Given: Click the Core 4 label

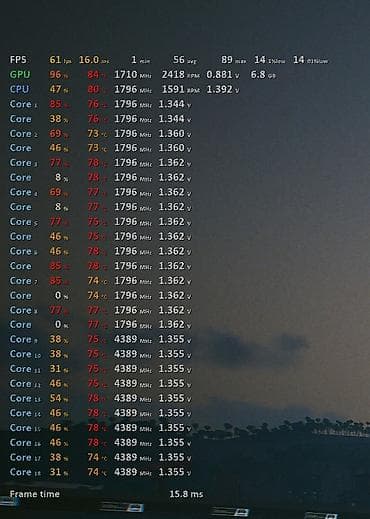Looking at the screenshot, I should coord(24,192).
